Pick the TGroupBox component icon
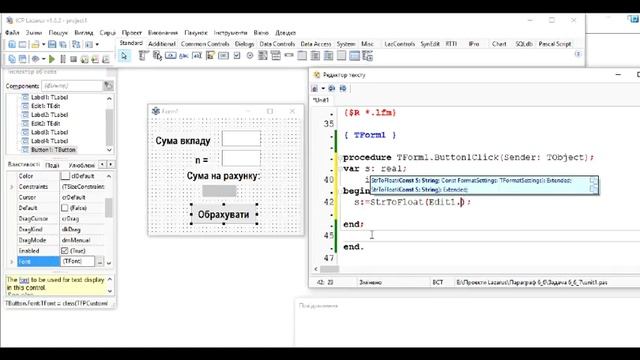The image size is (640, 360). click(x=302, y=56)
